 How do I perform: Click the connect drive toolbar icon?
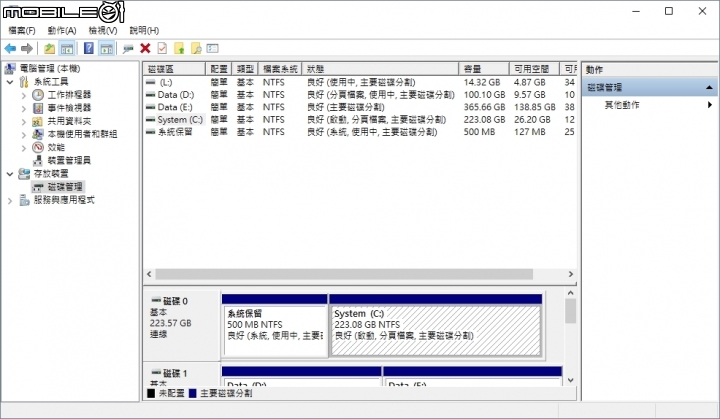128,48
